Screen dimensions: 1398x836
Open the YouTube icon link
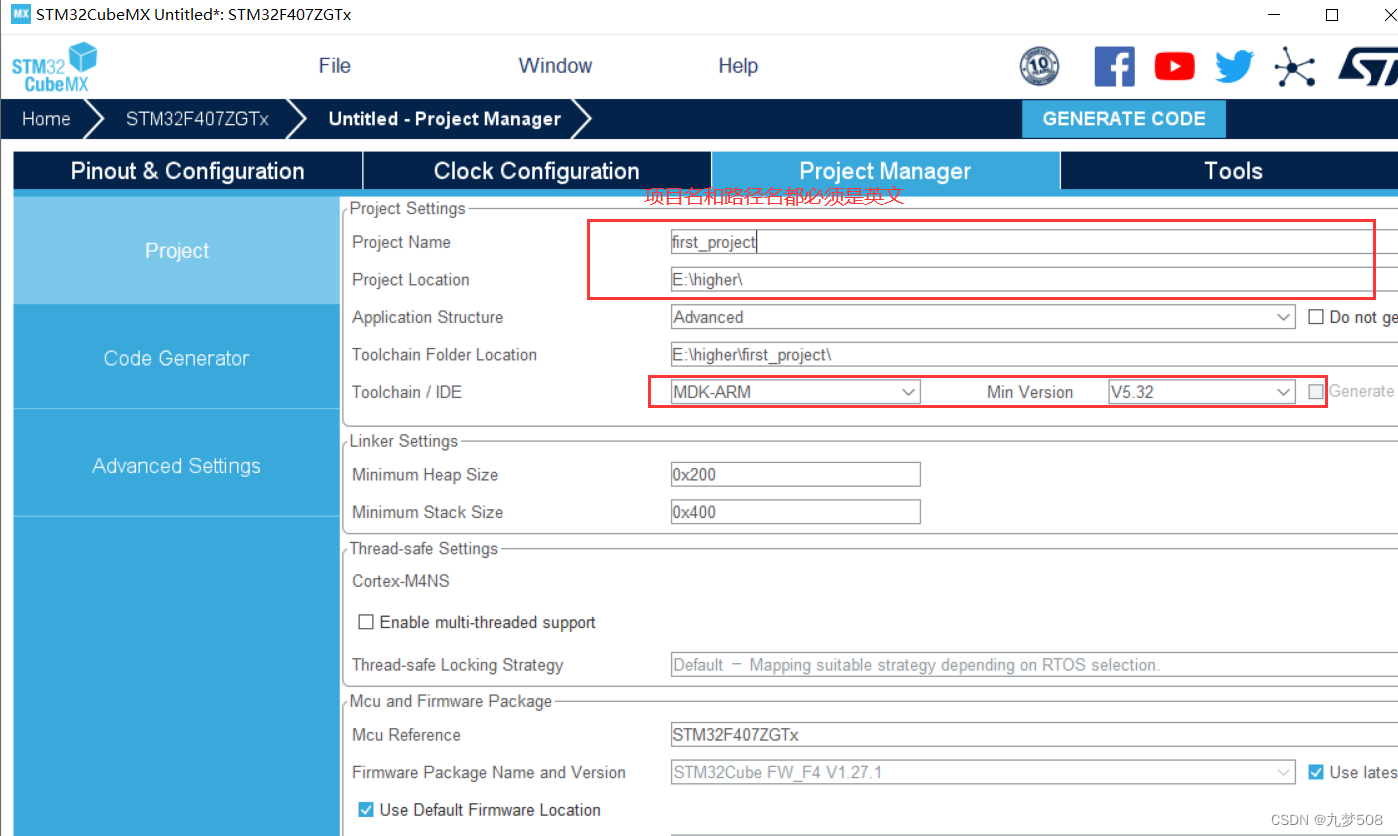1174,67
